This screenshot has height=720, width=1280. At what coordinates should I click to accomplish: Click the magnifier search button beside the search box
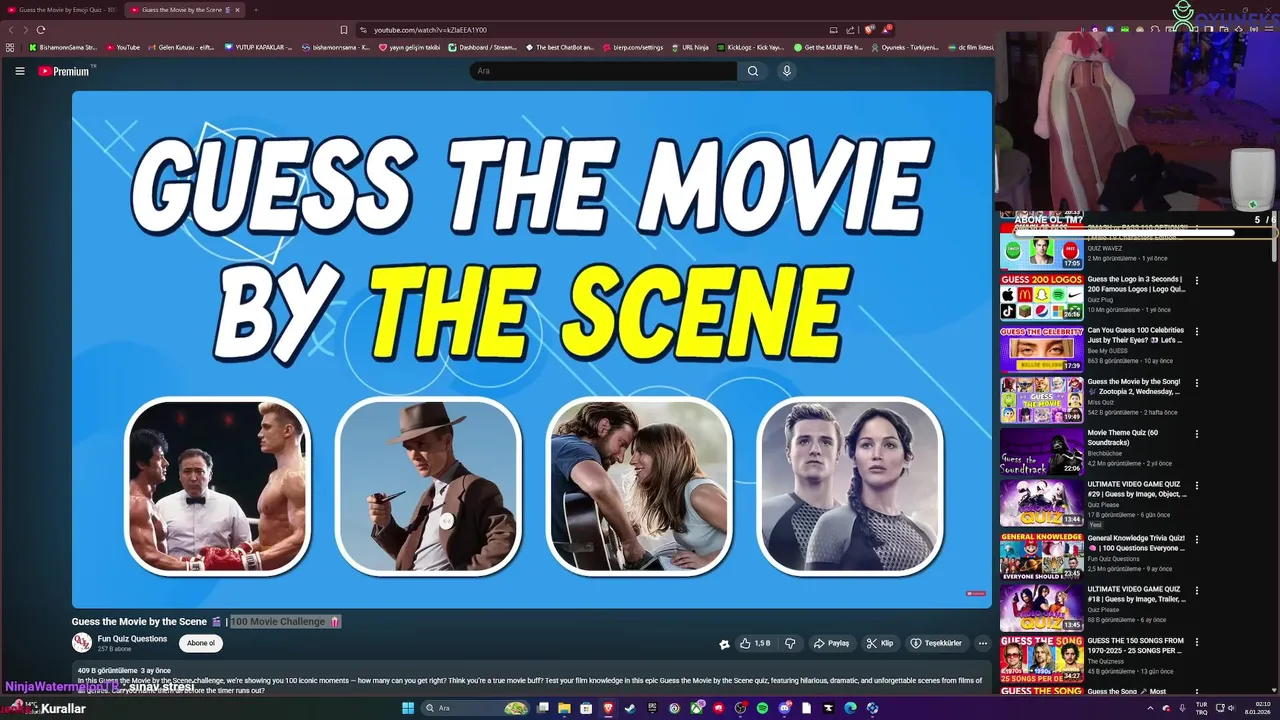753,71
